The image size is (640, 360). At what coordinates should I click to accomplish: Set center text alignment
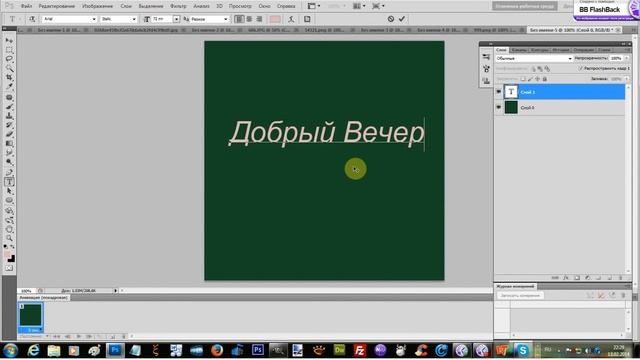pyautogui.click(x=249, y=19)
